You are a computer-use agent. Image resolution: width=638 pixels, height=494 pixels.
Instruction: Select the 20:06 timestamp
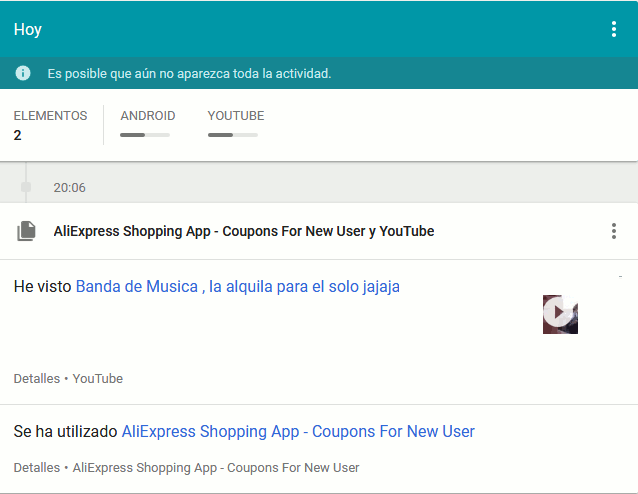point(69,187)
